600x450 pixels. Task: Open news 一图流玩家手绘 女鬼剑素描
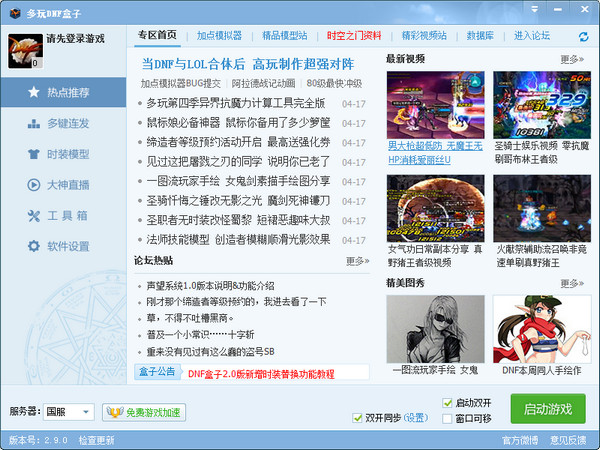(x=238, y=181)
